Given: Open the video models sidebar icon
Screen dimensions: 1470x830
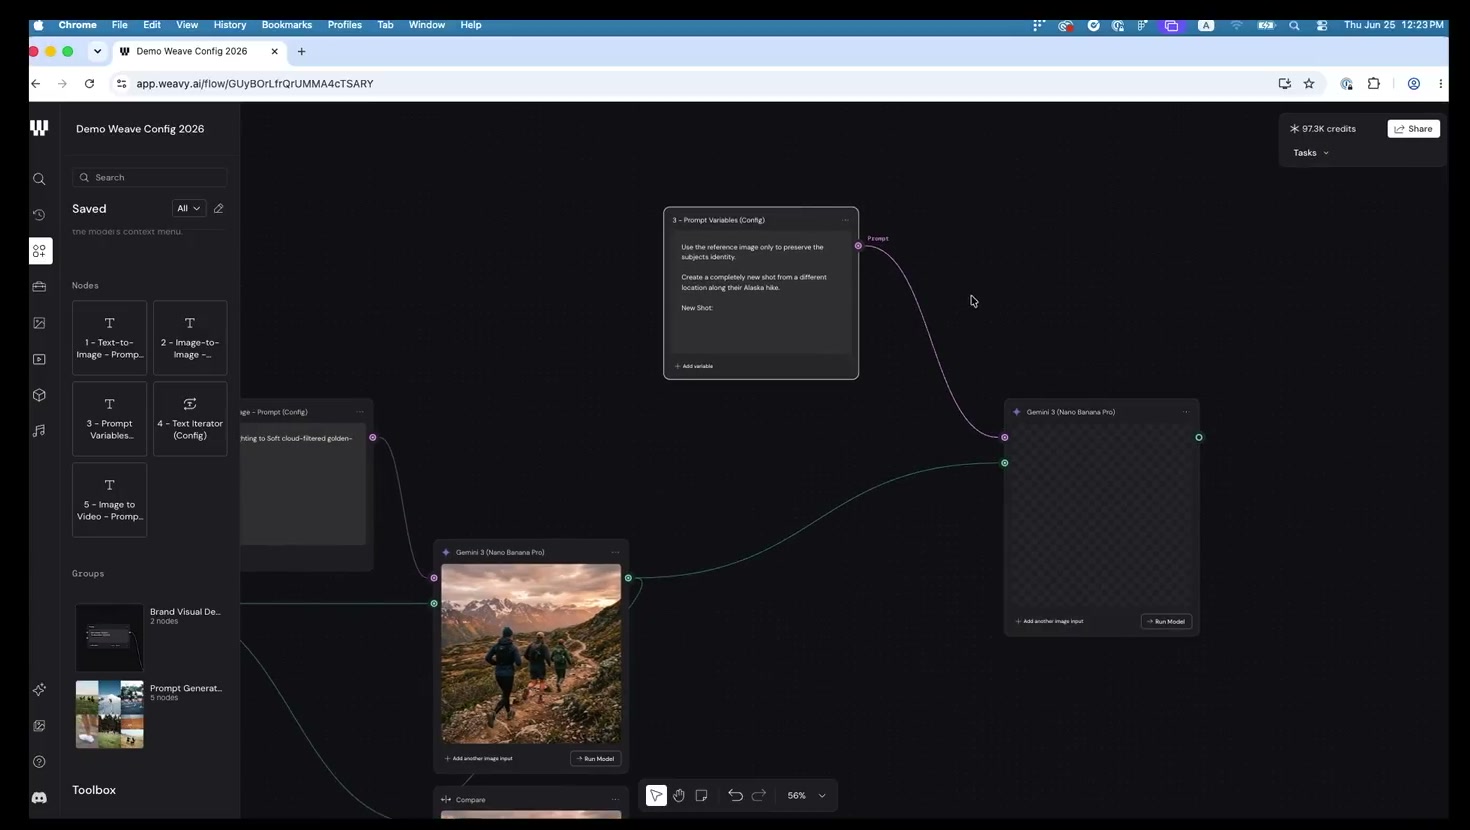Looking at the screenshot, I should coord(39,359).
